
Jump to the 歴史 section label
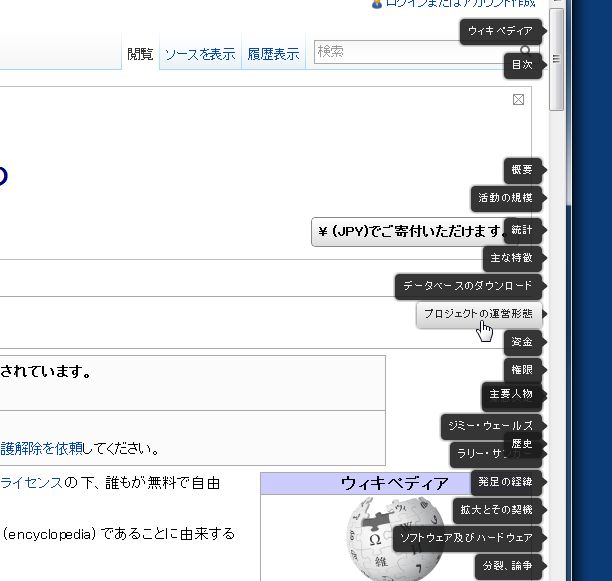pos(522,444)
